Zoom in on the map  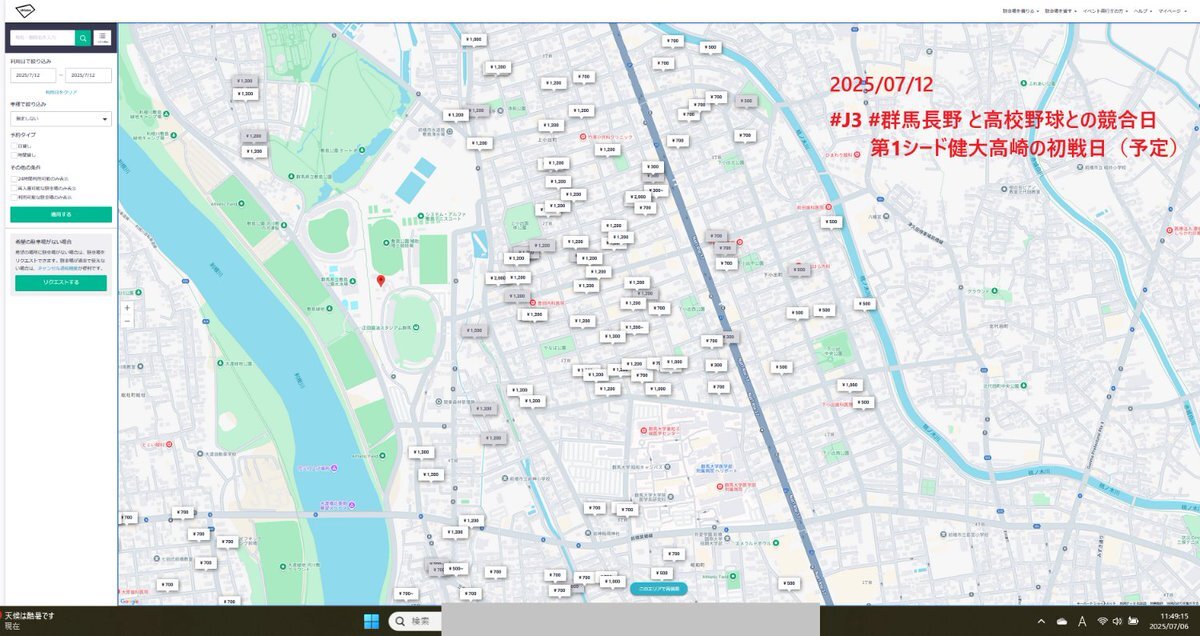pyautogui.click(x=127, y=307)
